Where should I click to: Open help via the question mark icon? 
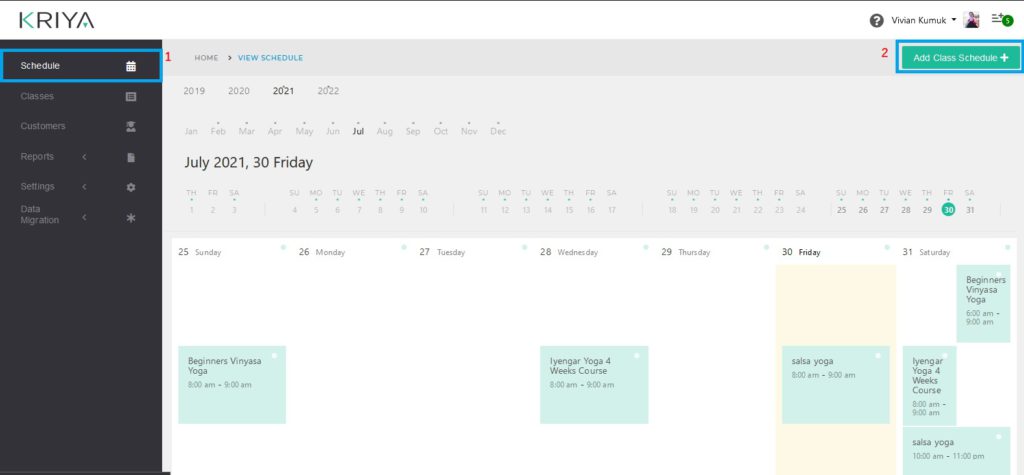point(876,20)
